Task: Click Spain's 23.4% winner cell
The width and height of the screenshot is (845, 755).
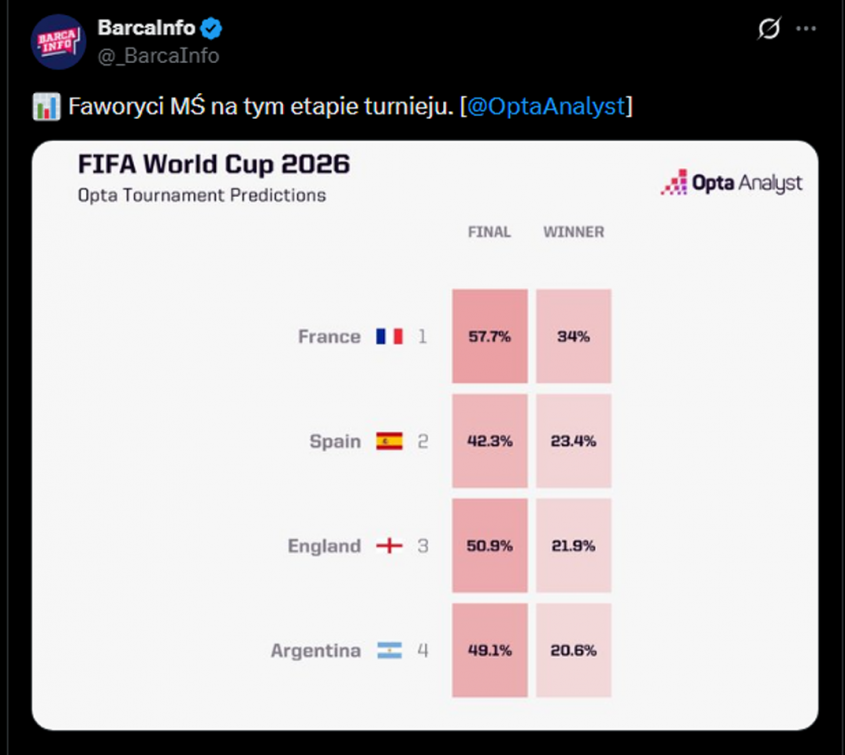Action: coord(573,441)
